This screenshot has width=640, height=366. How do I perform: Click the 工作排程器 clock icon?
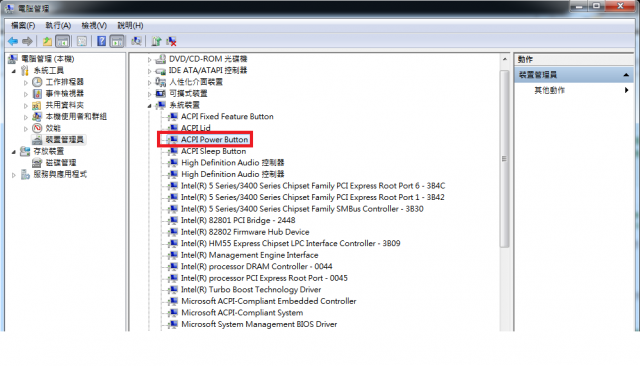click(37, 82)
